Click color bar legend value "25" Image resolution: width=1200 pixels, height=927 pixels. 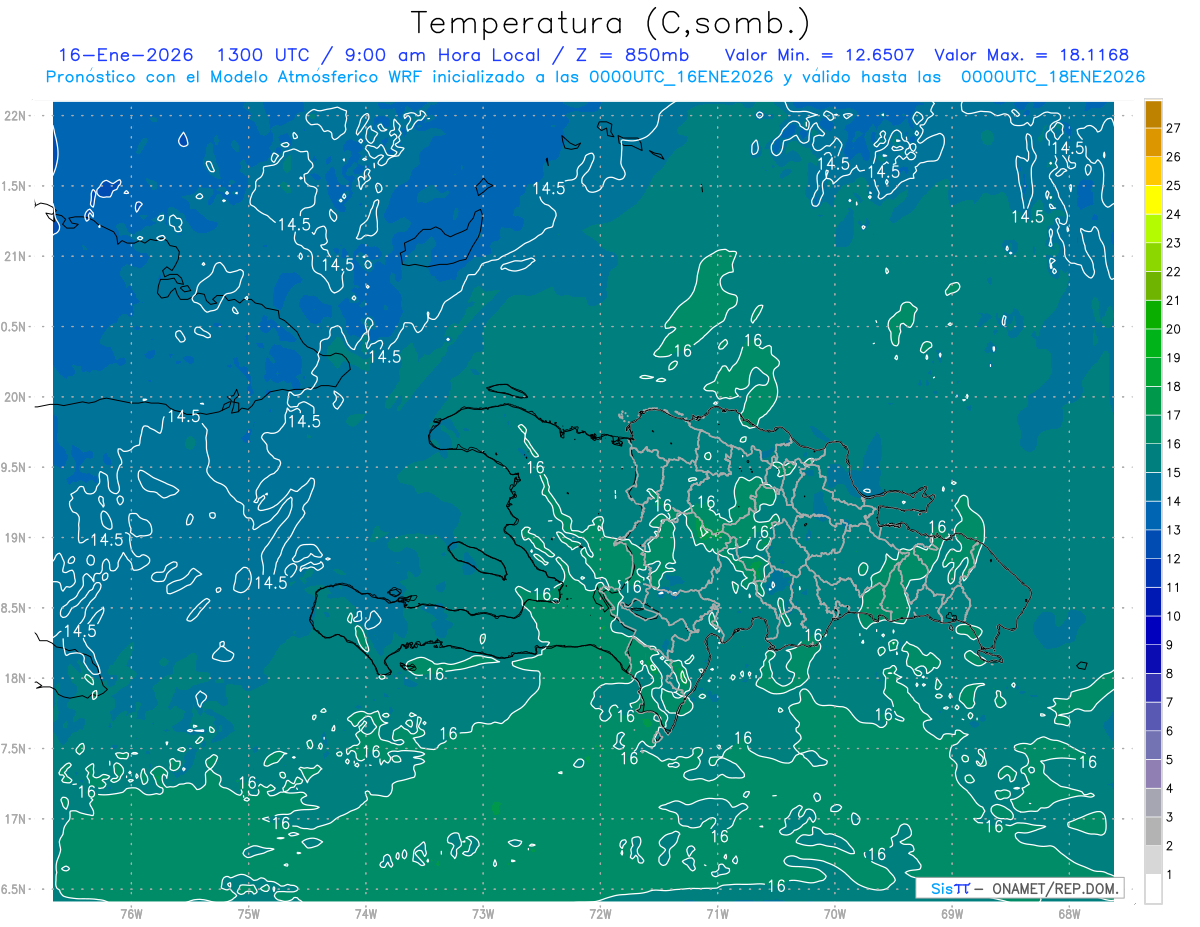point(1174,186)
